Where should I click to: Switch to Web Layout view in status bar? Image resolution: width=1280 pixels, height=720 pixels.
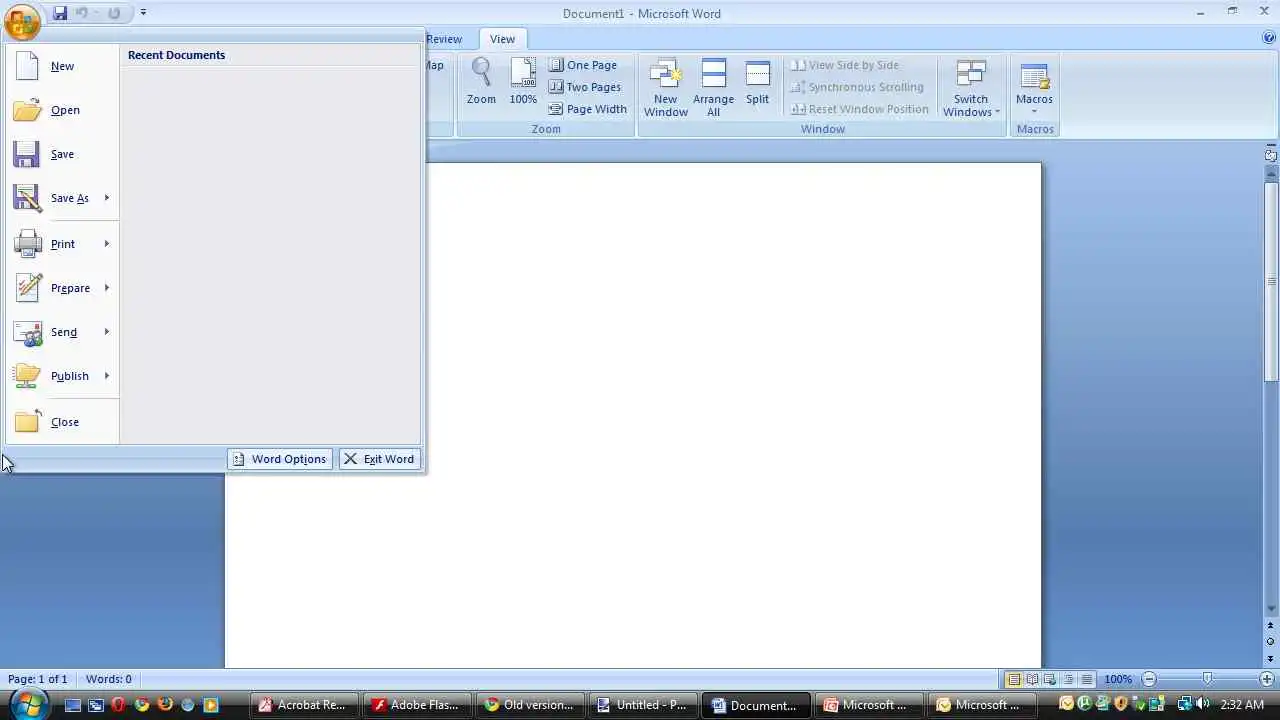coord(1050,679)
